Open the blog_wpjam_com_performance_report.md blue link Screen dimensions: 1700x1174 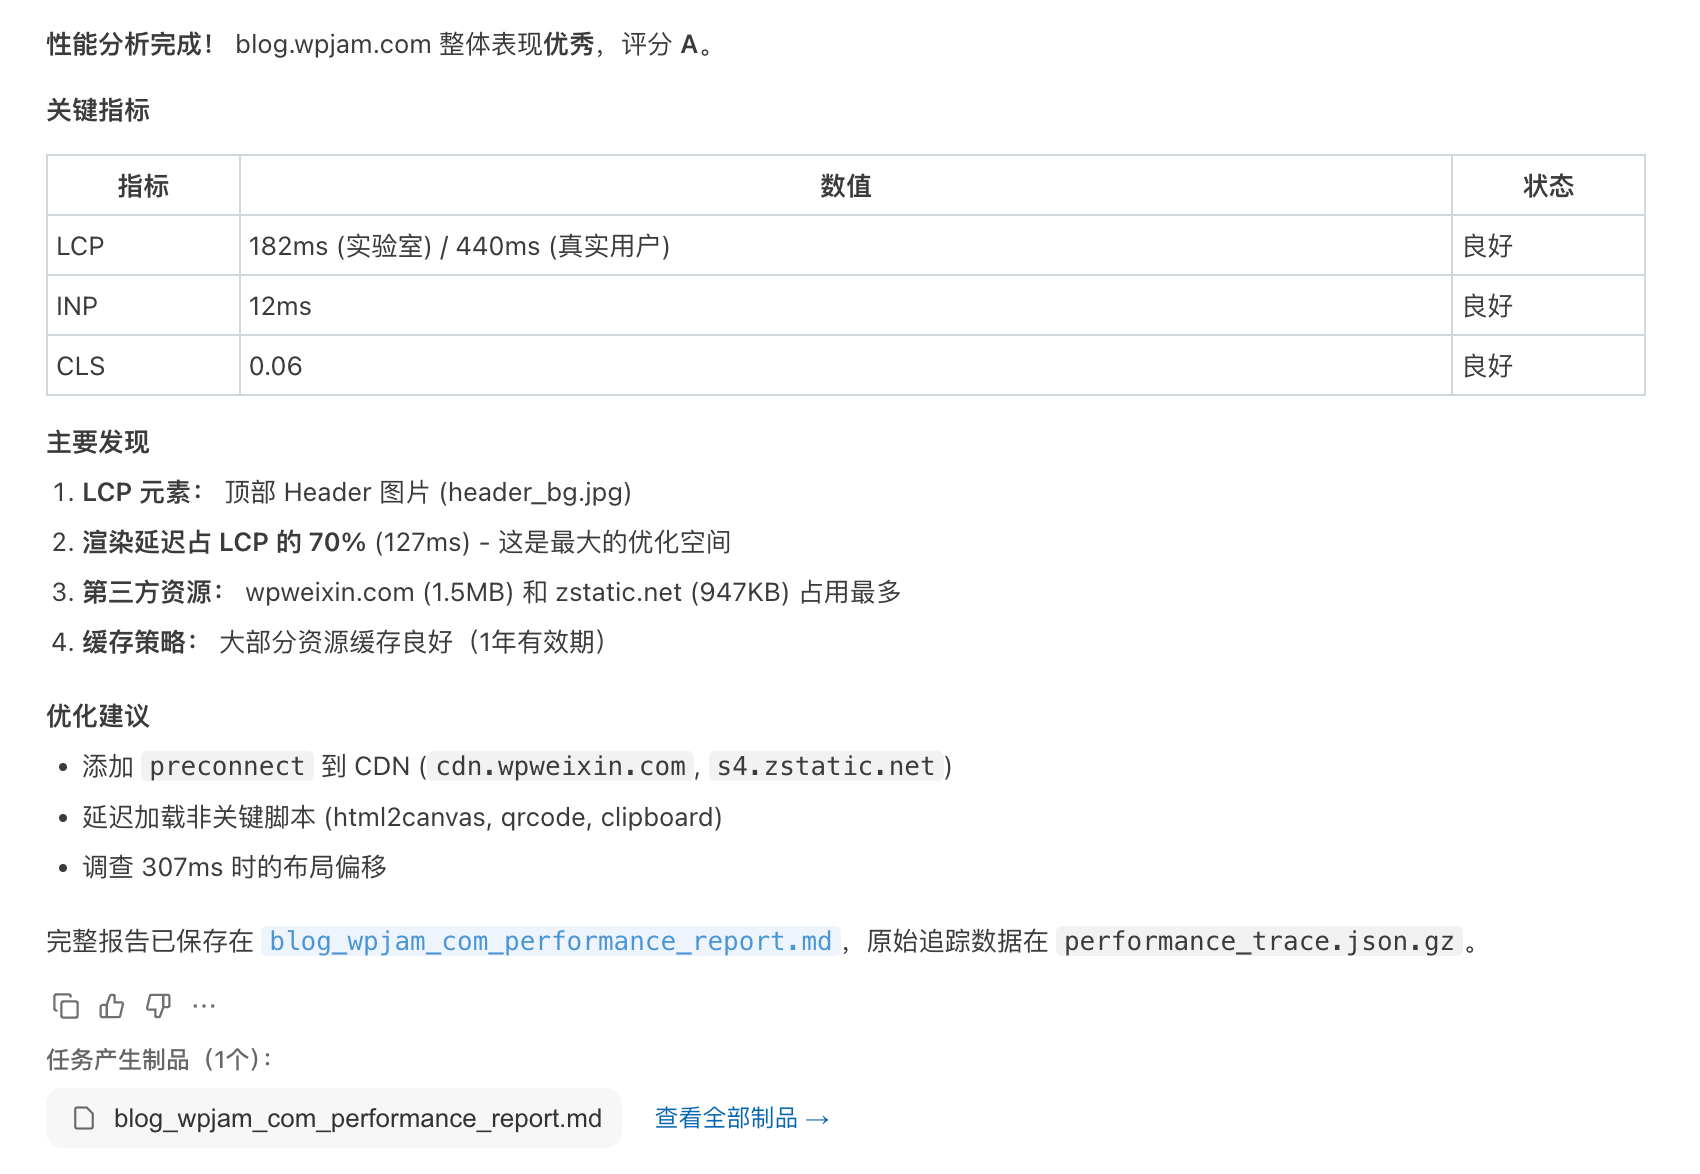click(548, 940)
